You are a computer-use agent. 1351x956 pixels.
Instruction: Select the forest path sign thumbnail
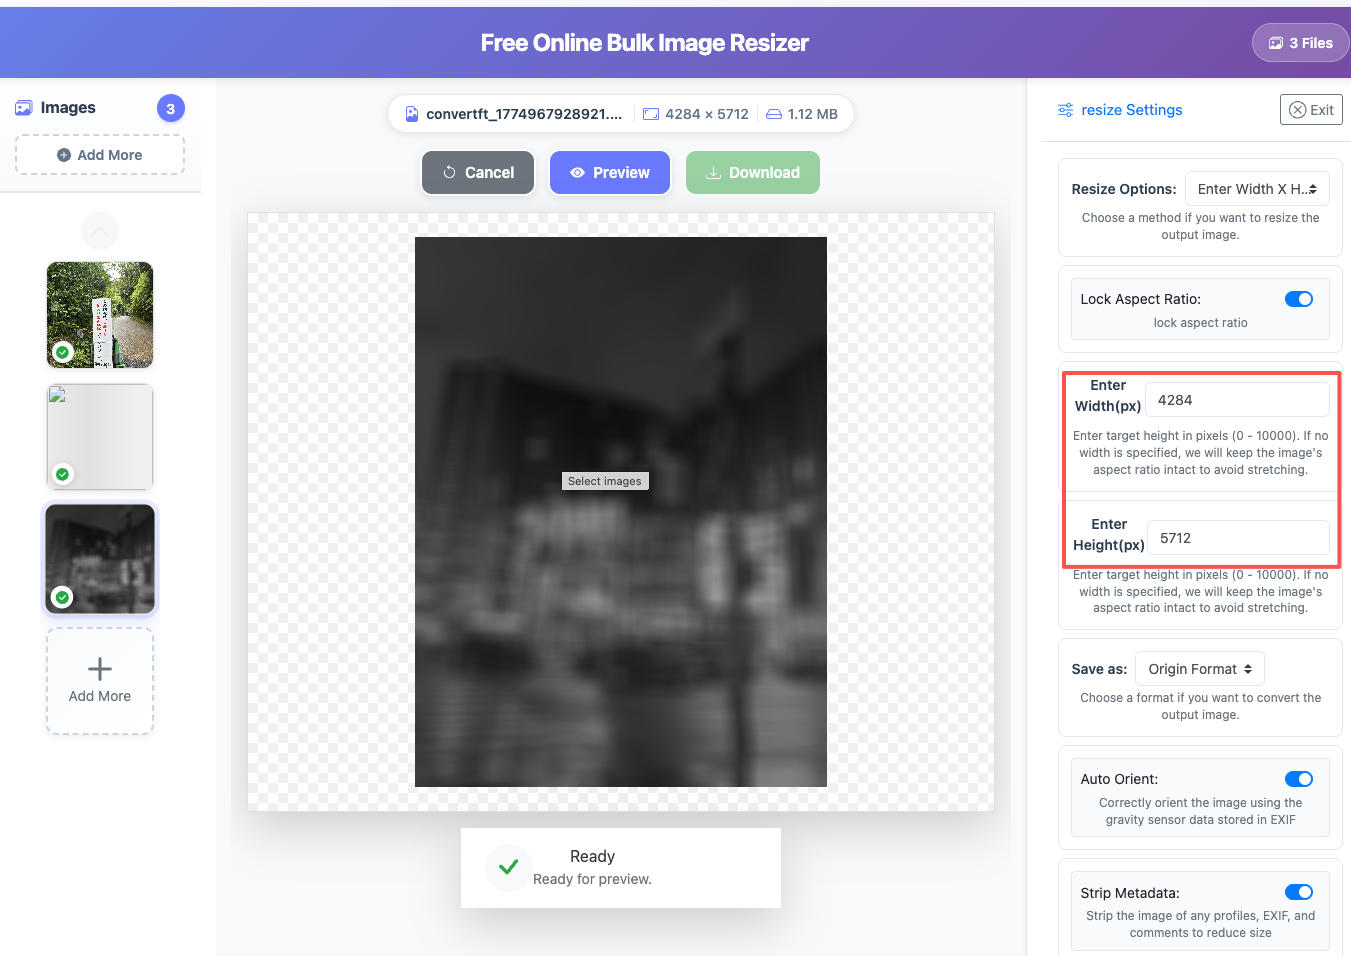(100, 315)
